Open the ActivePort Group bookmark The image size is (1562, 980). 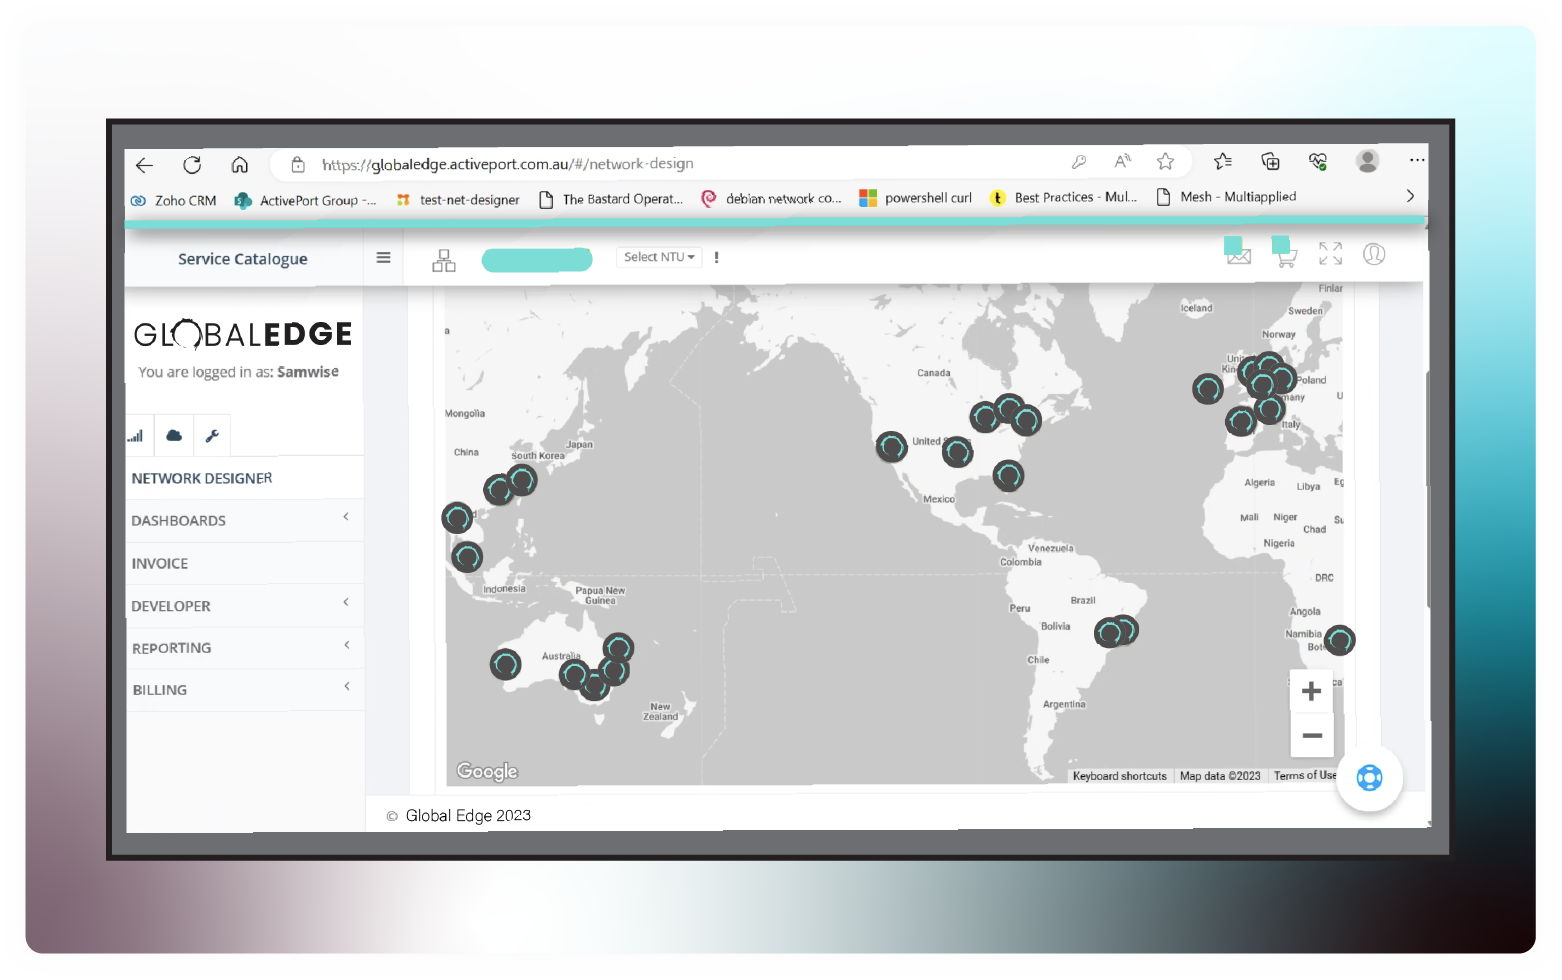(305, 200)
